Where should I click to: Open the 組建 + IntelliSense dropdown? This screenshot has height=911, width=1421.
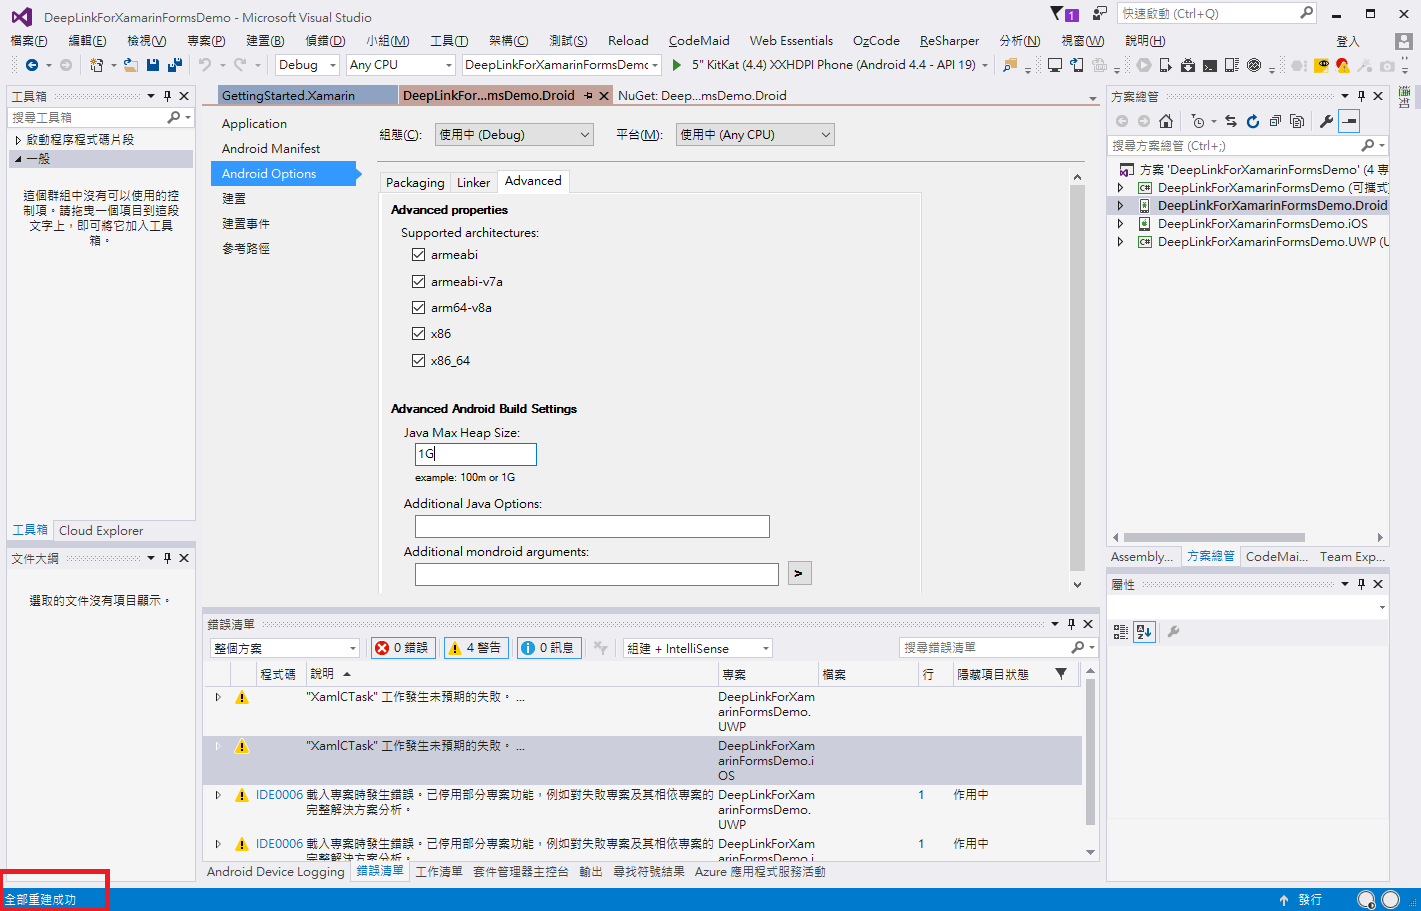tap(698, 648)
